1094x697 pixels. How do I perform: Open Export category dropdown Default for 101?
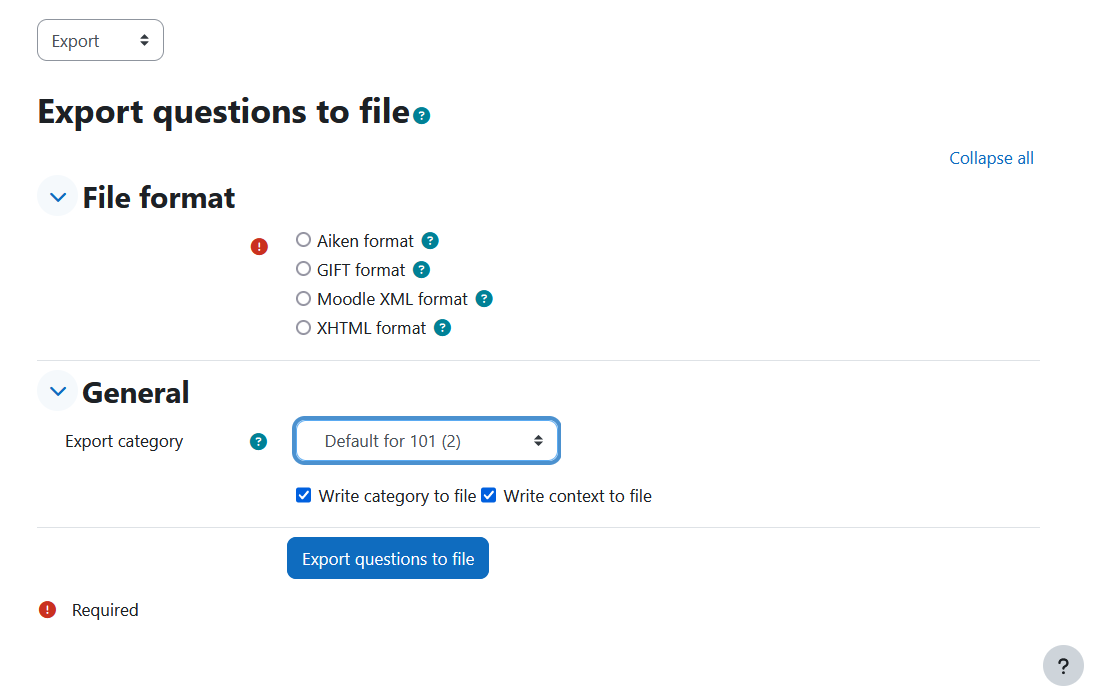426,441
